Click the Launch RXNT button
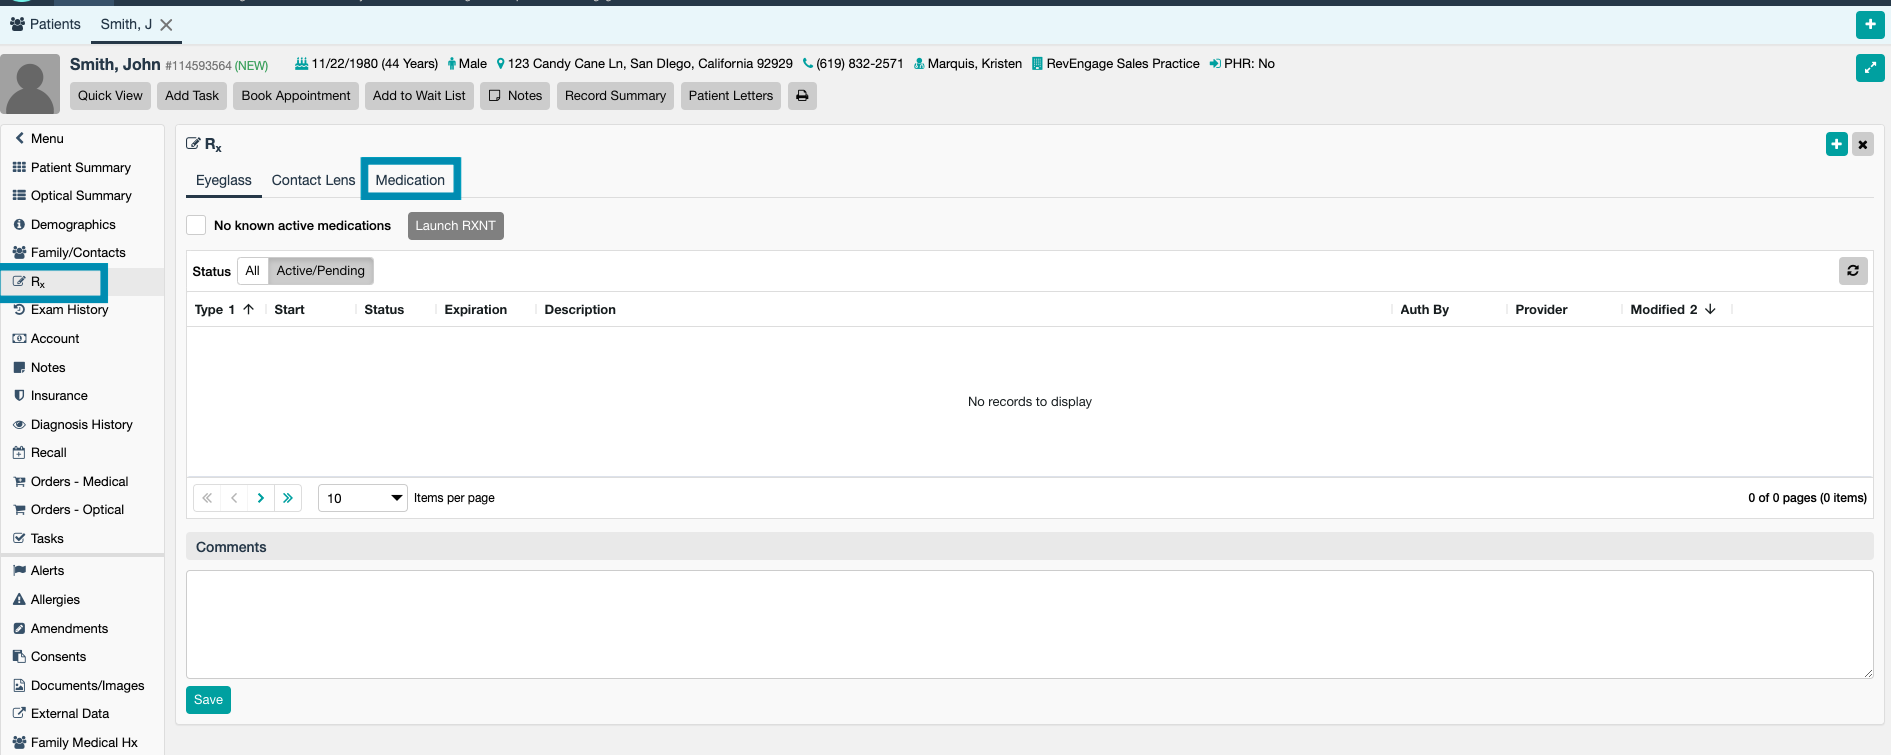 tap(455, 226)
